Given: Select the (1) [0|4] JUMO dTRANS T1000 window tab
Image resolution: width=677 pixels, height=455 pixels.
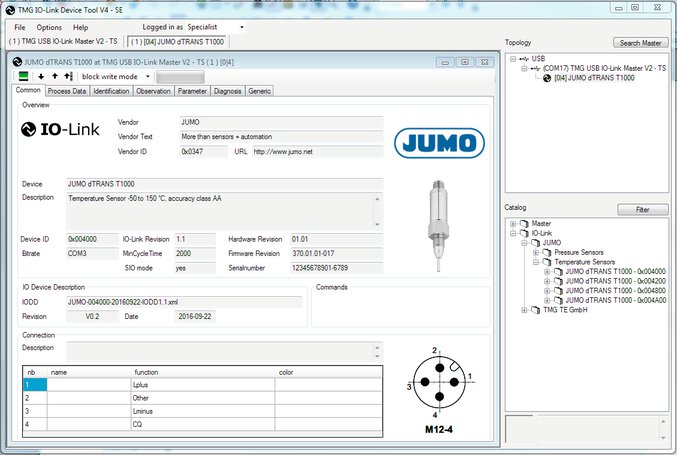Looking at the screenshot, I should [x=177, y=42].
